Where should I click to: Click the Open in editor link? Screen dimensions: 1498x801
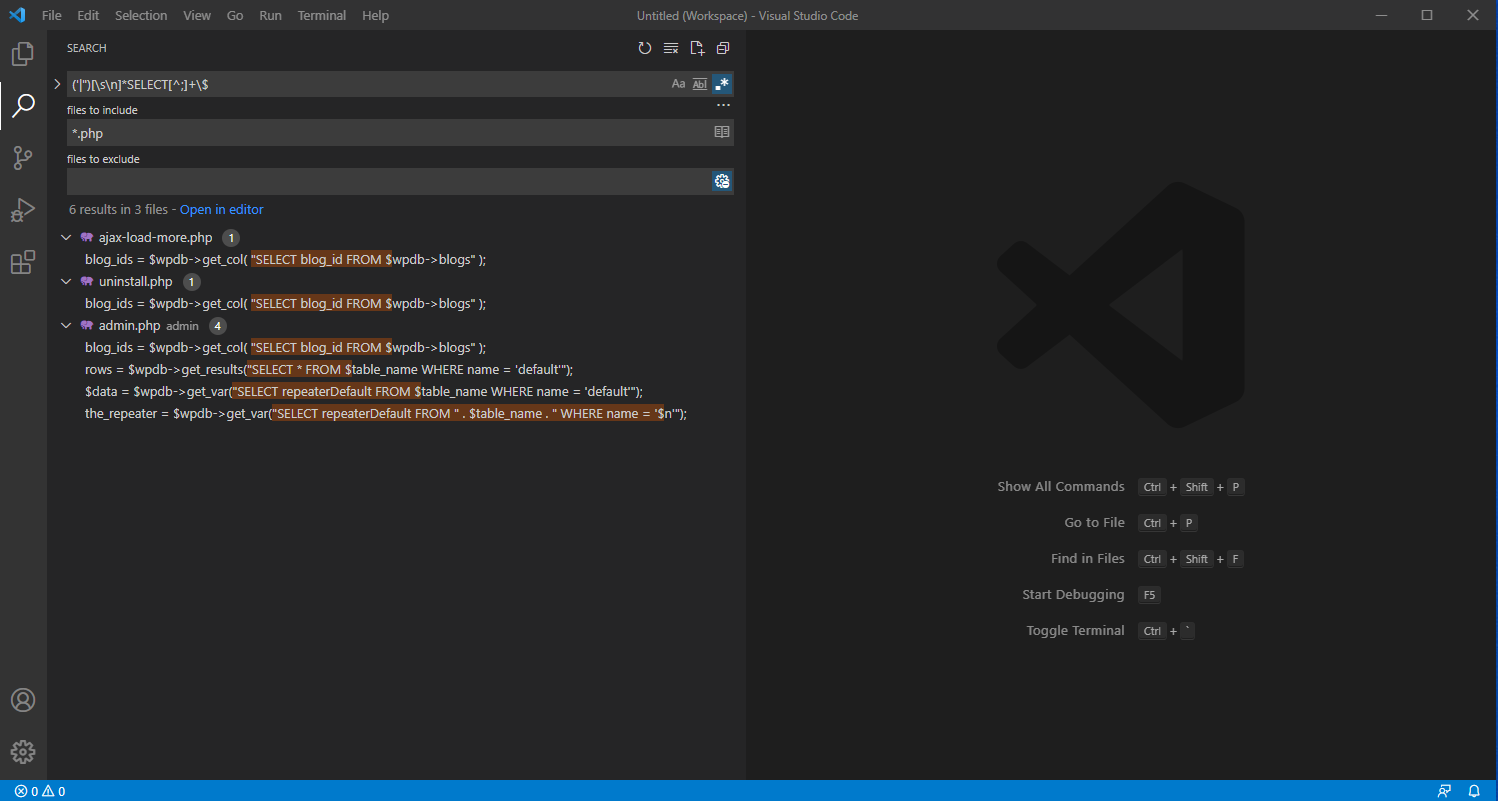[222, 210]
